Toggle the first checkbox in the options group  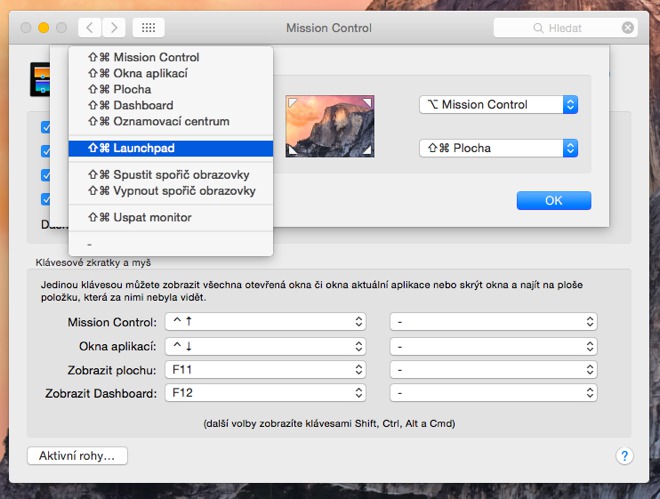point(45,127)
